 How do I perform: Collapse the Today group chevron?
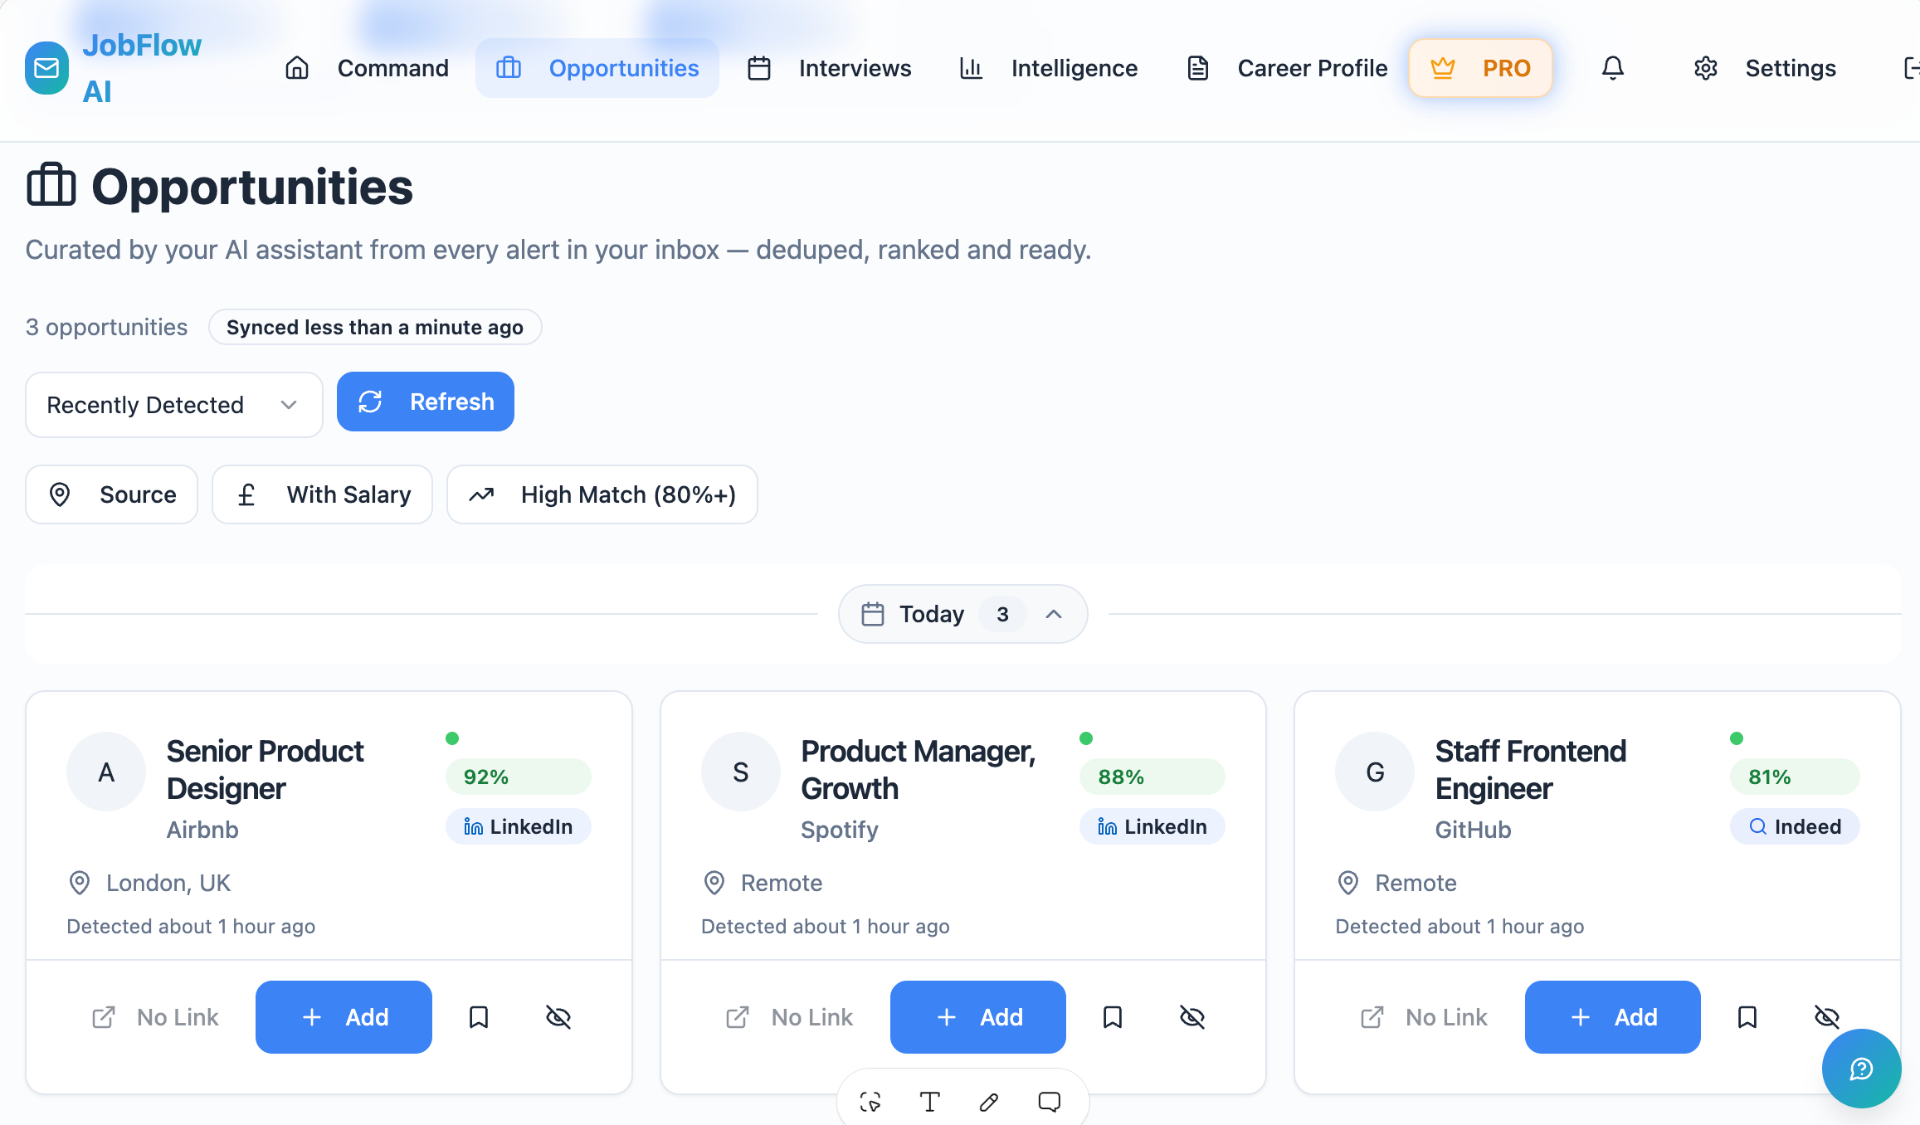[1054, 614]
